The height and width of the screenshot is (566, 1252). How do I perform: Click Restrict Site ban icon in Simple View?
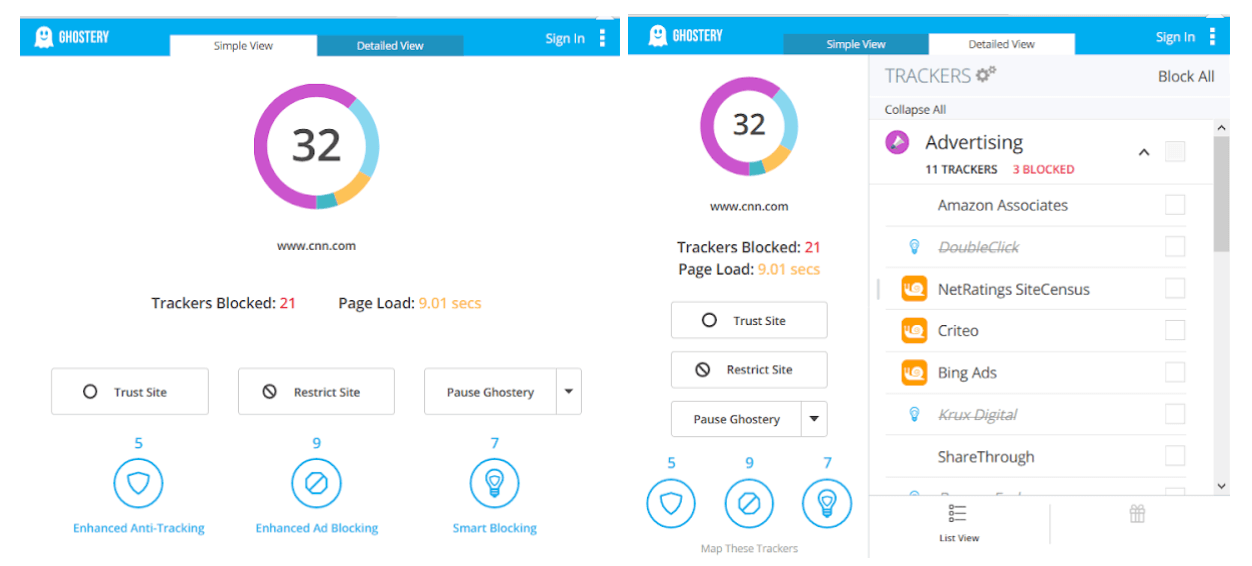coord(269,392)
